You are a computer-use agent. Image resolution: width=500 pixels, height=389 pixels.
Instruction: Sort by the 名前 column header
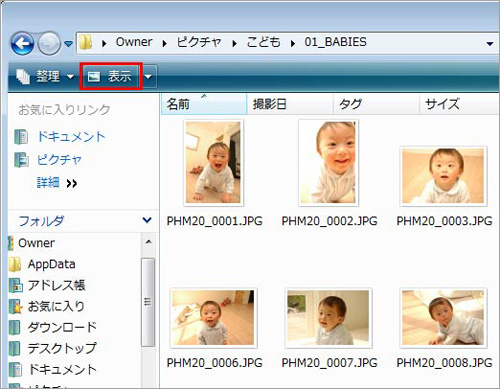coord(204,104)
